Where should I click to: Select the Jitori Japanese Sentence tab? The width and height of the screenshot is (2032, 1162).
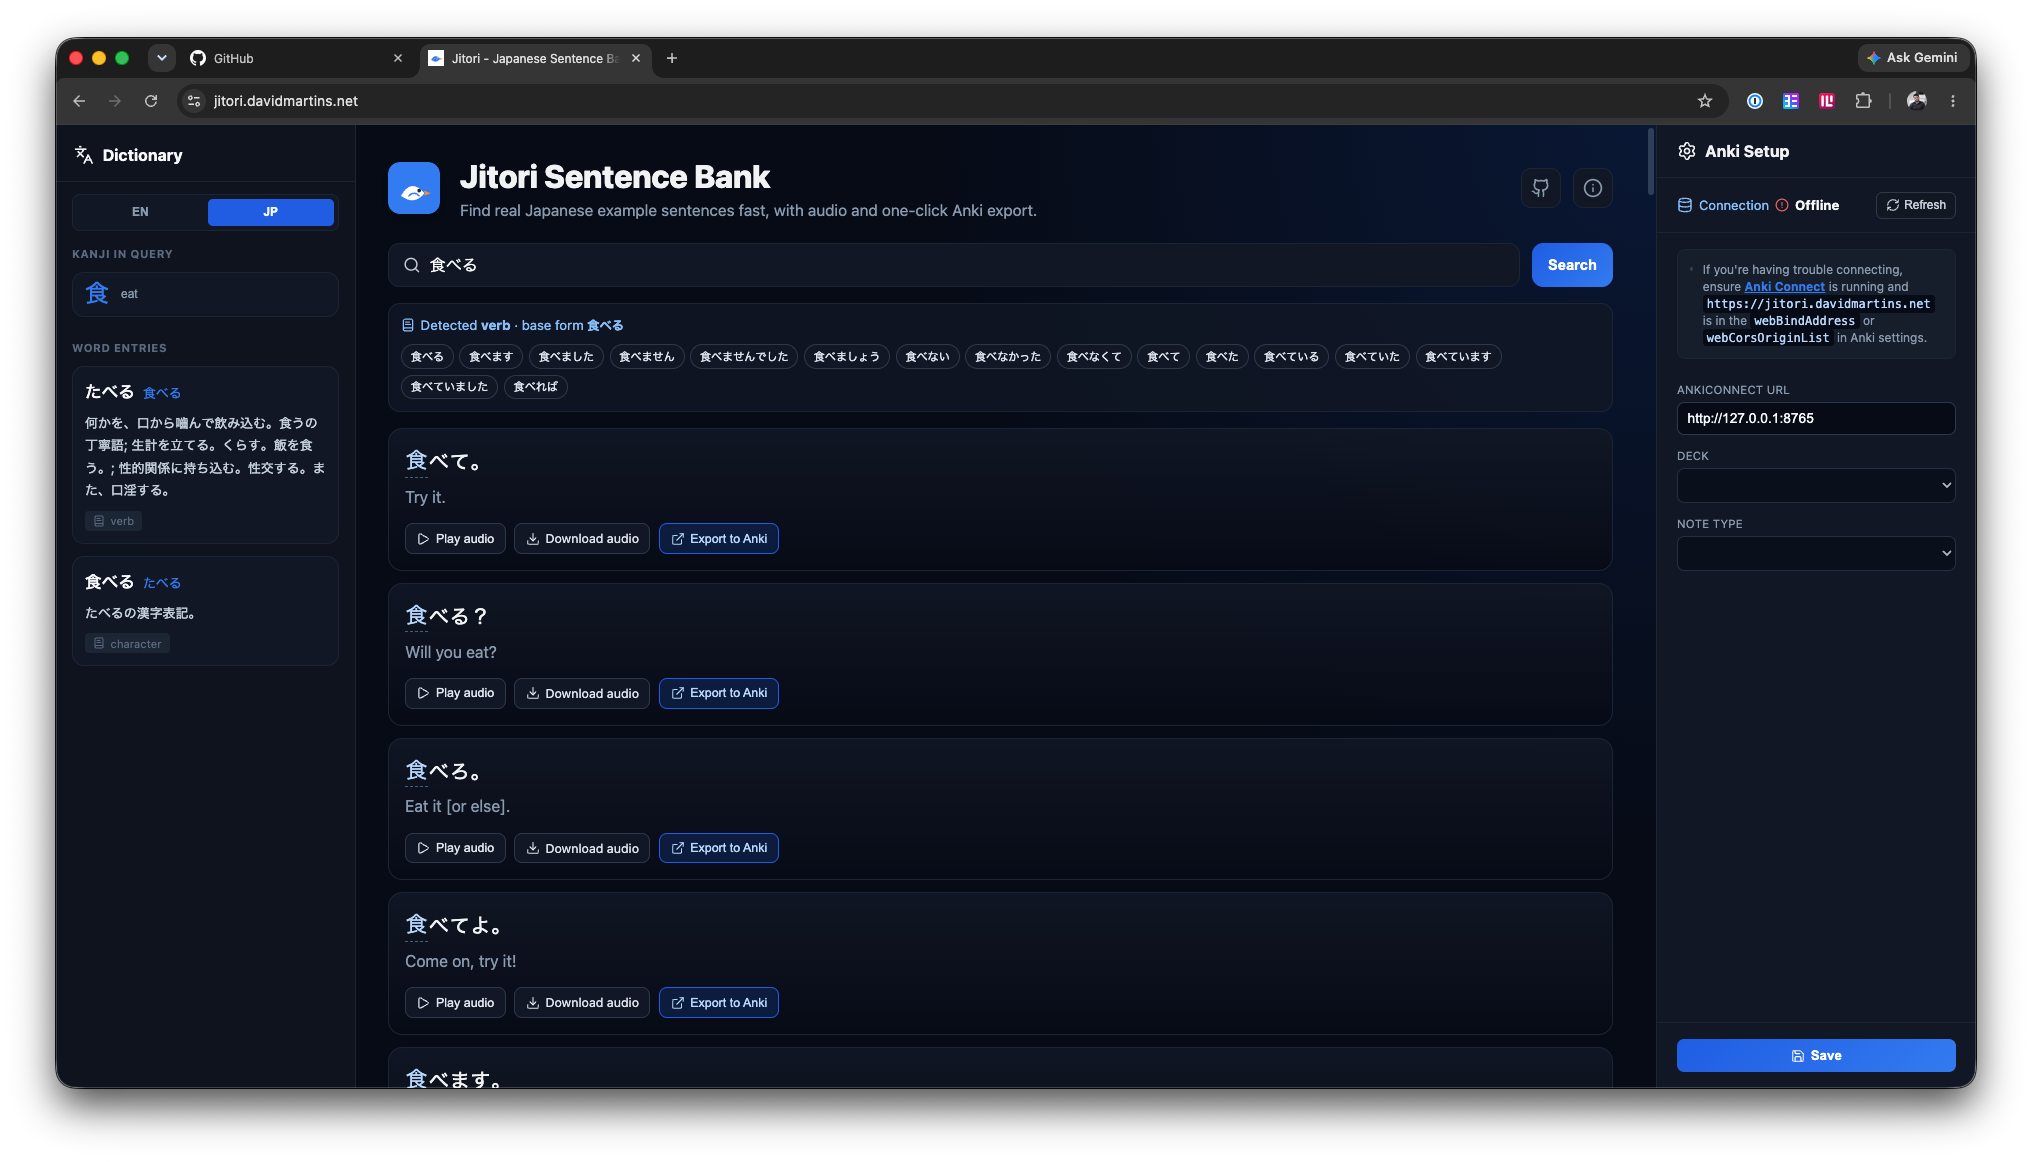coord(535,58)
